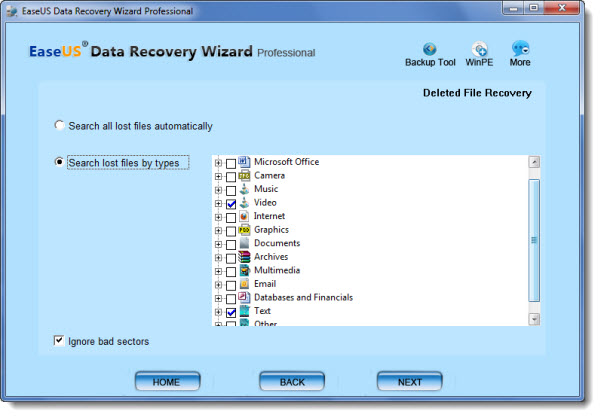Select the Archives tree label
Screen dimensions: 600x417
pyautogui.click(x=271, y=257)
